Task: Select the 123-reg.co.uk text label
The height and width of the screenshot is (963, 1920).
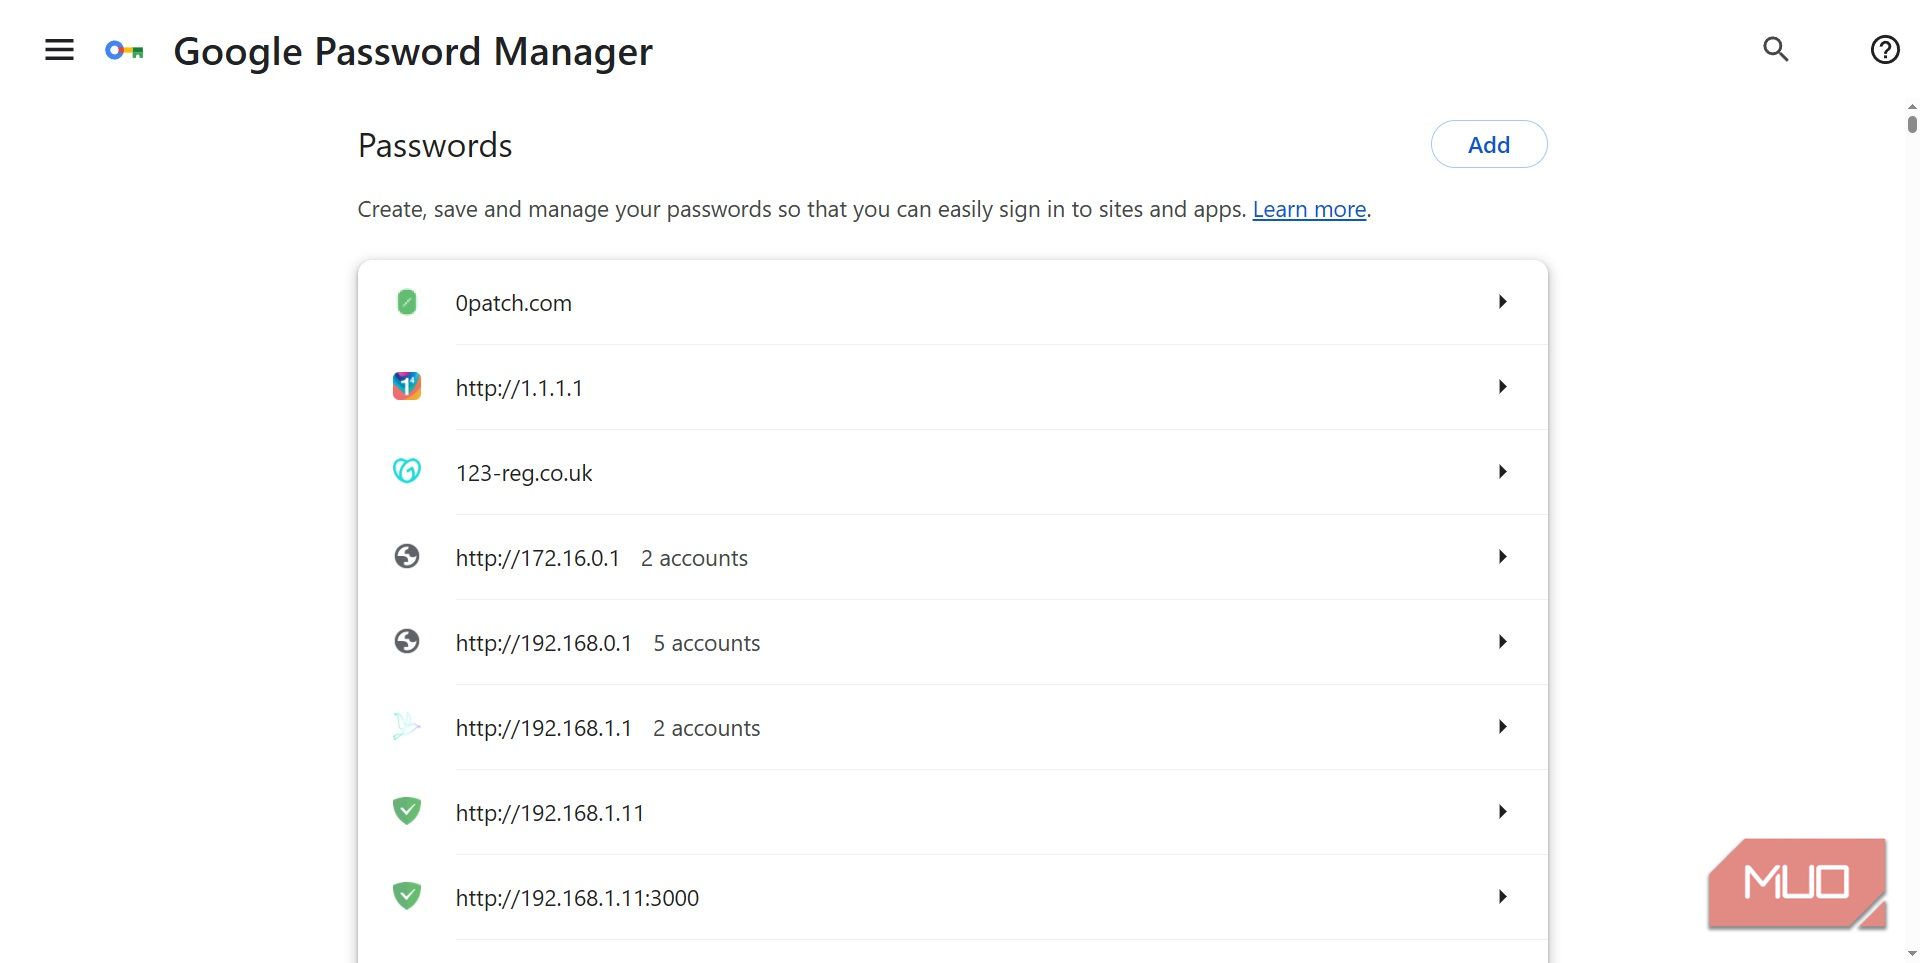Action: pyautogui.click(x=524, y=473)
